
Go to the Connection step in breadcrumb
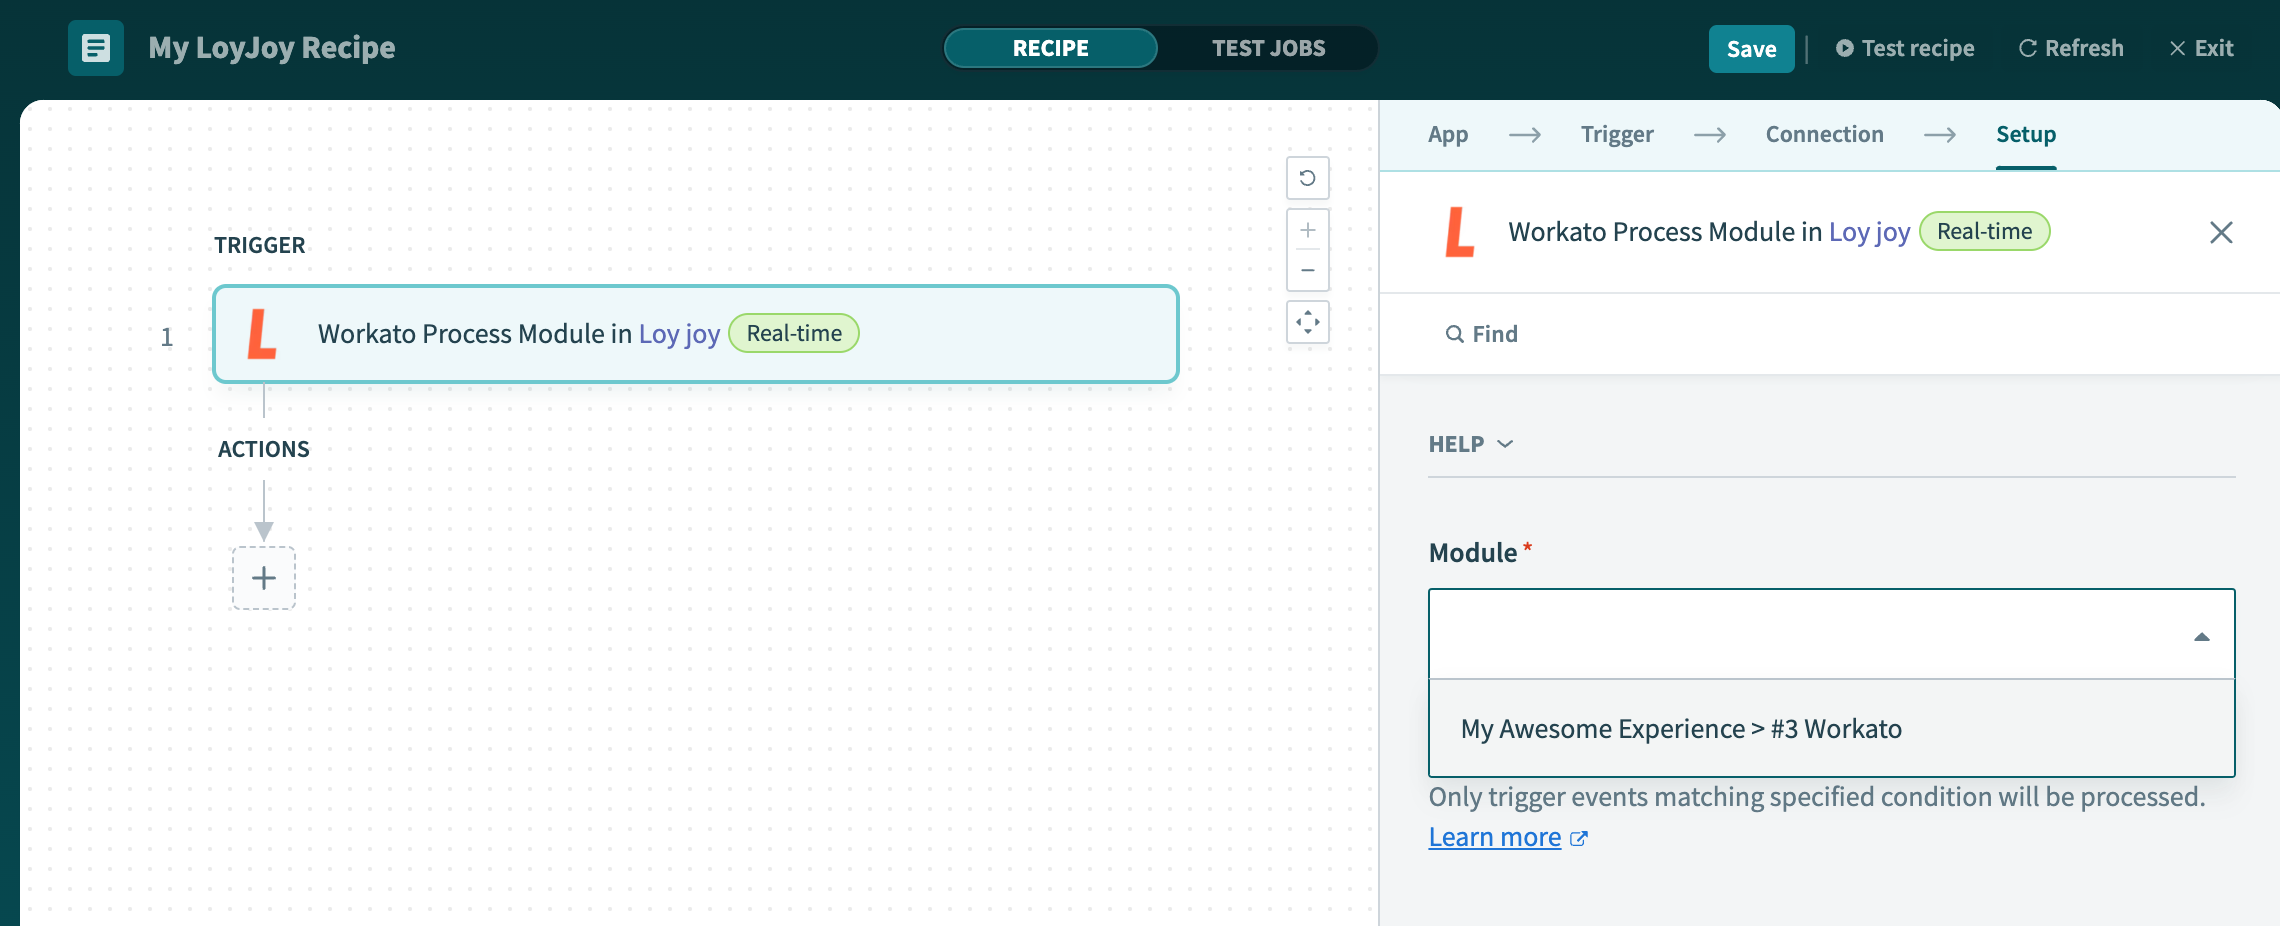point(1823,134)
